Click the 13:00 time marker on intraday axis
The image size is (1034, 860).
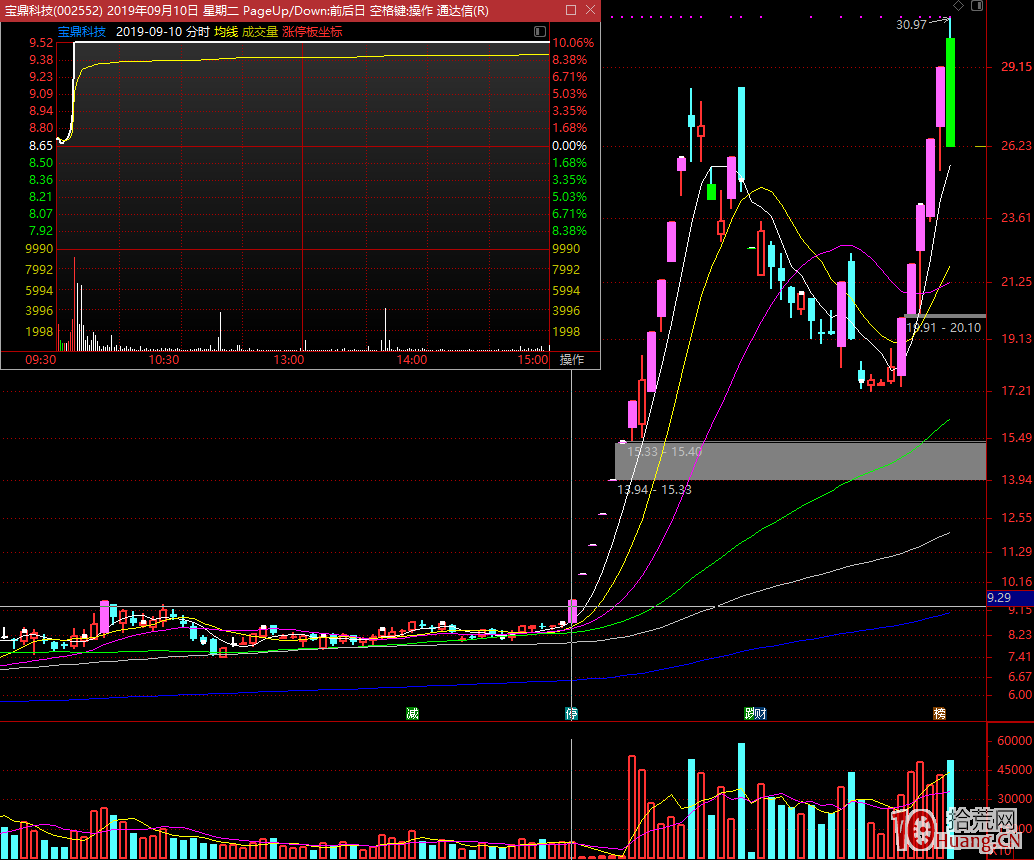289,360
